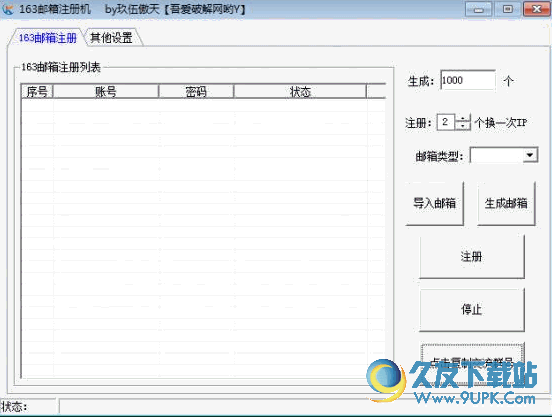Decrease the 换一次IP spinner value
Viewport: 552px width, 417px height.
click(x=463, y=126)
